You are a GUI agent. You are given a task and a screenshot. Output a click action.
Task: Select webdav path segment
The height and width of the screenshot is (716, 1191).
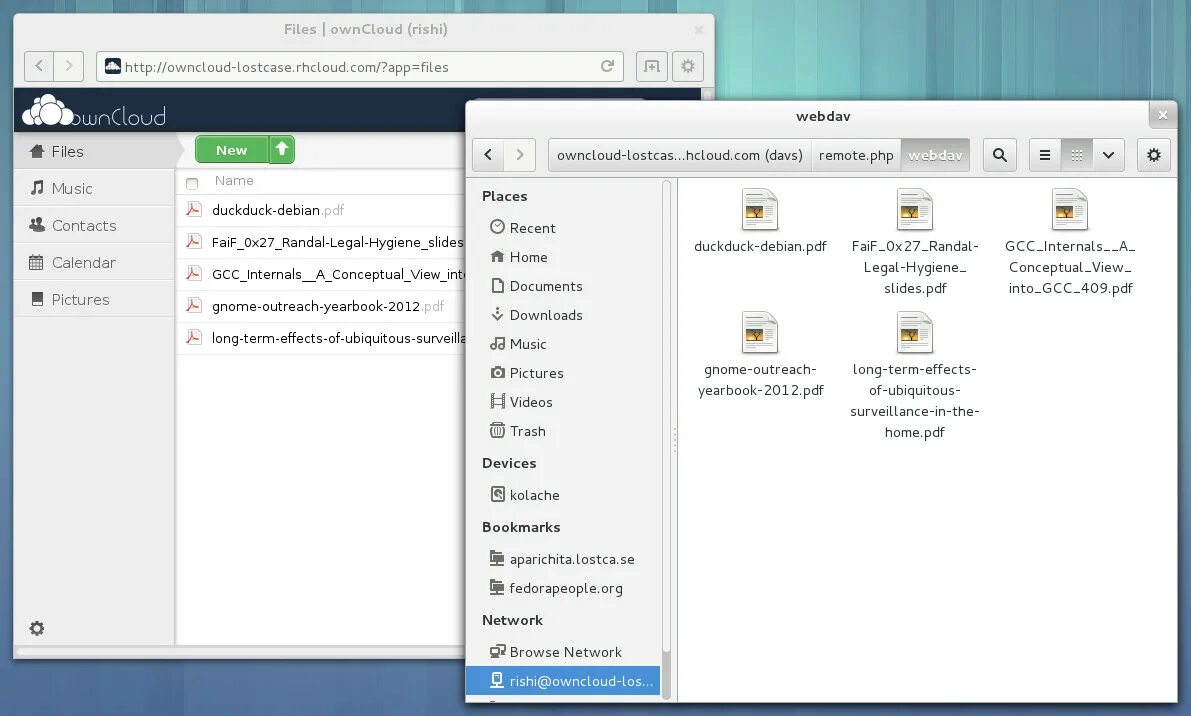pyautogui.click(x=935, y=155)
